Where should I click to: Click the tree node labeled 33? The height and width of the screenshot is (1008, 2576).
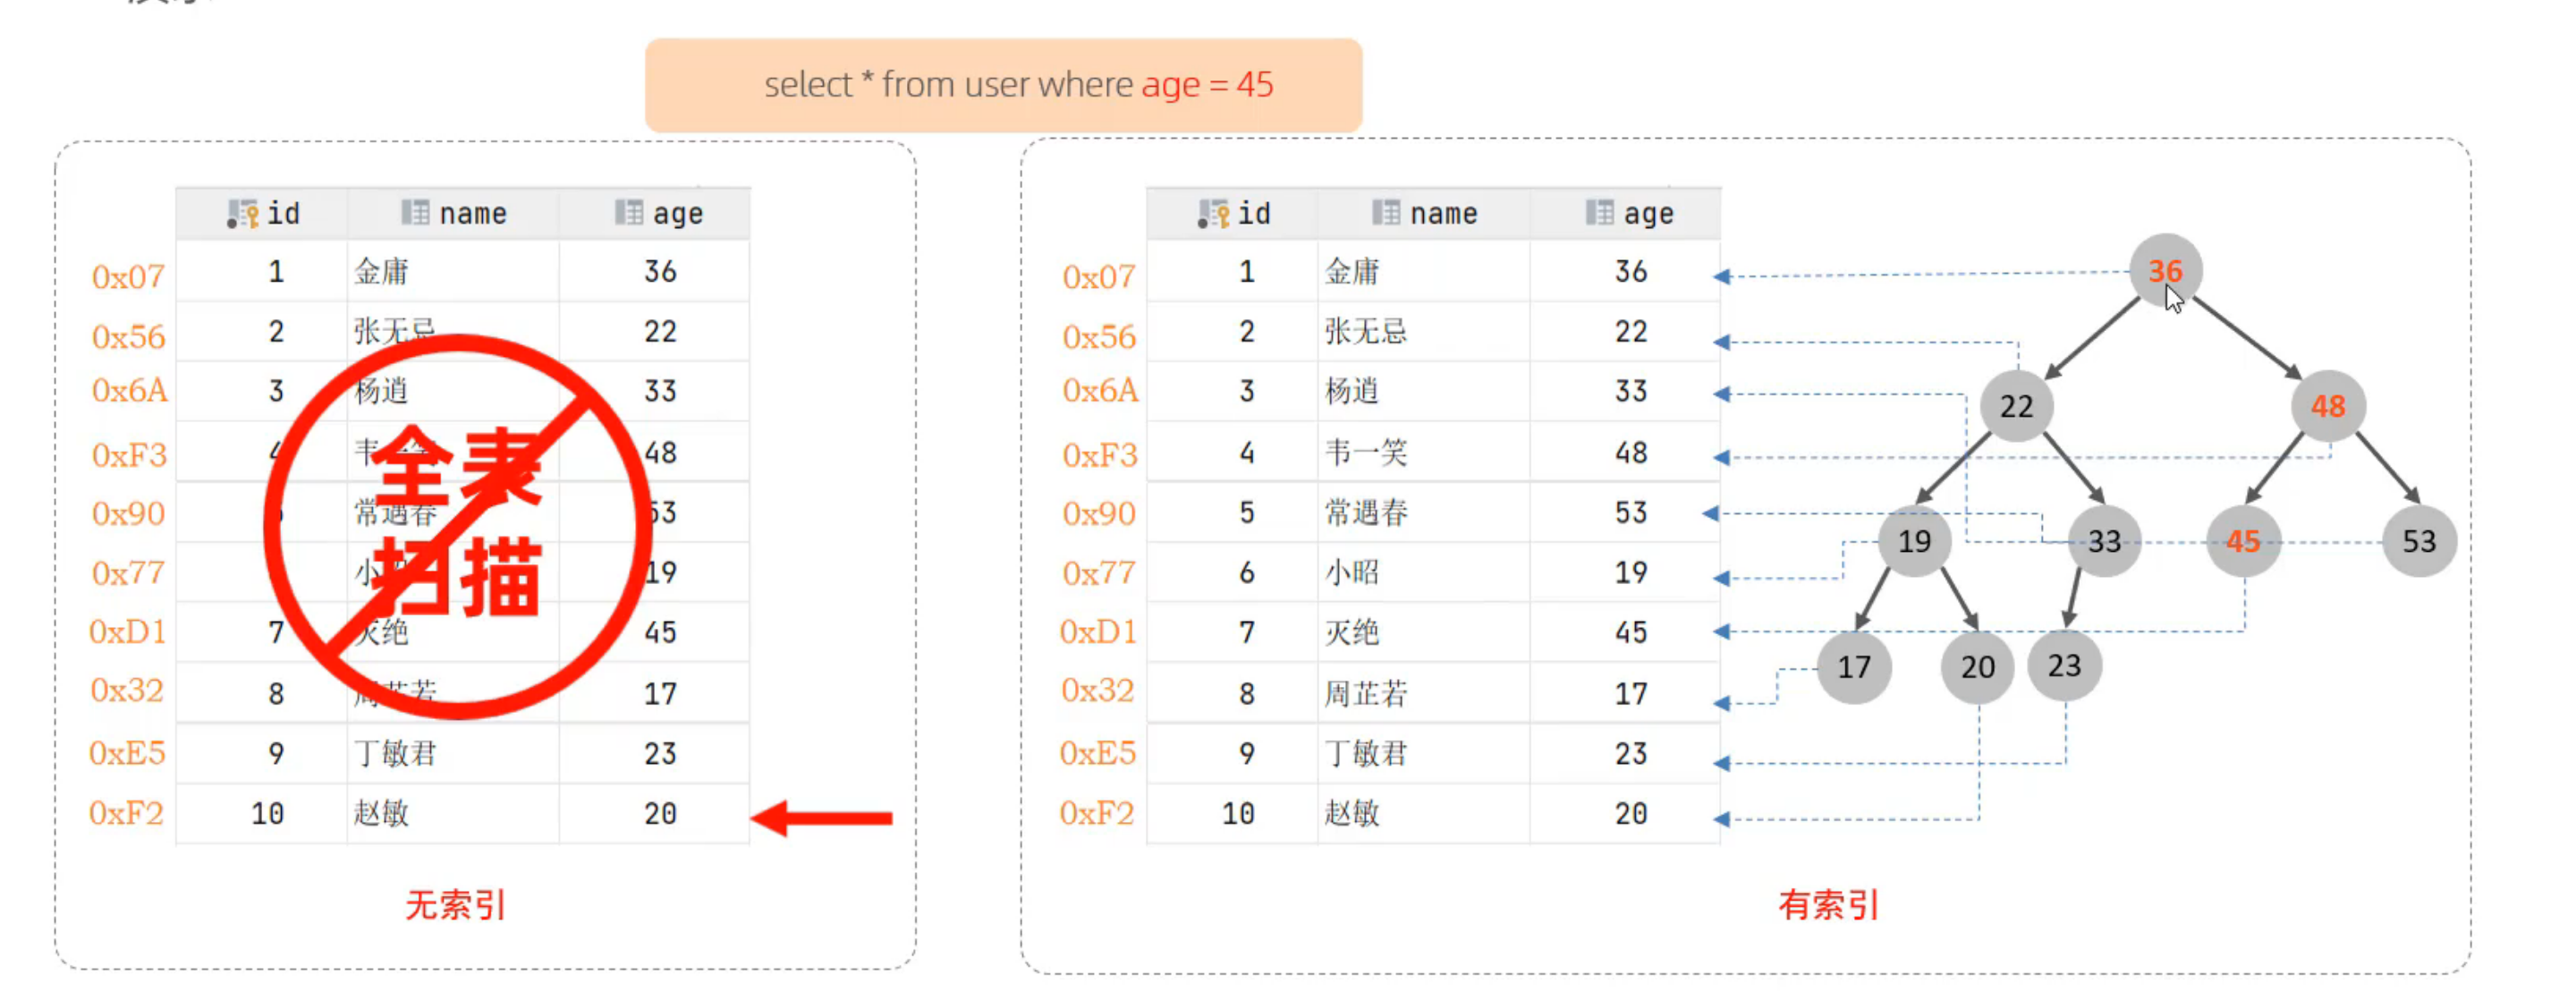[2103, 541]
